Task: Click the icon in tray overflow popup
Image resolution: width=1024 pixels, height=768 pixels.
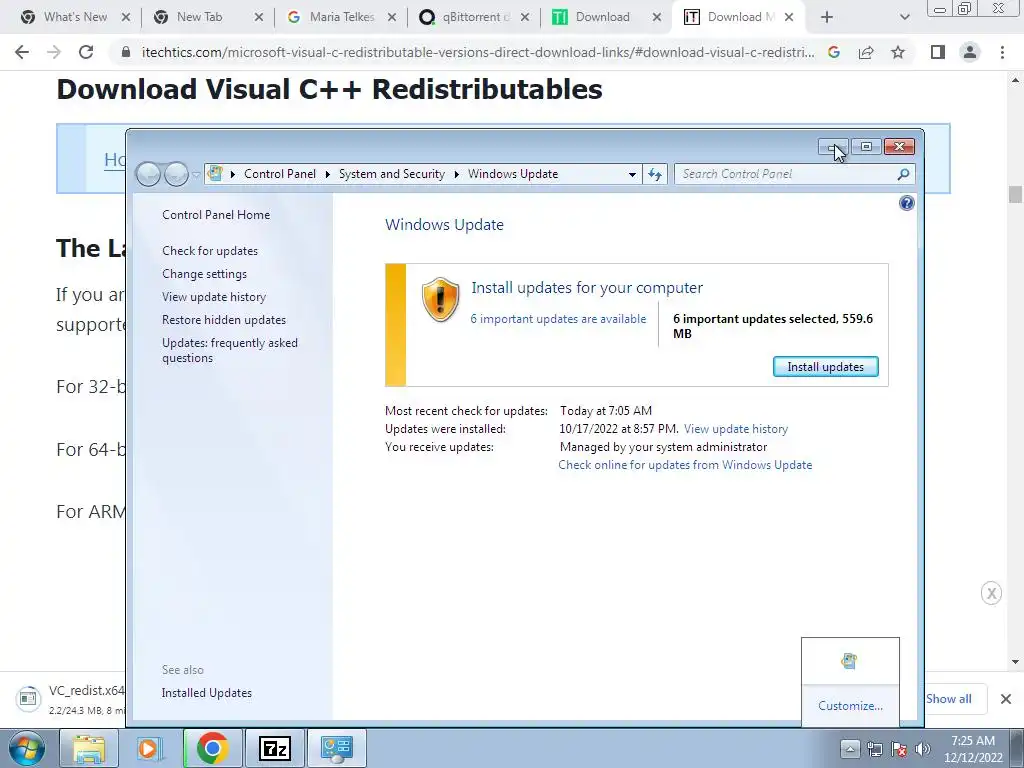Action: [849, 661]
